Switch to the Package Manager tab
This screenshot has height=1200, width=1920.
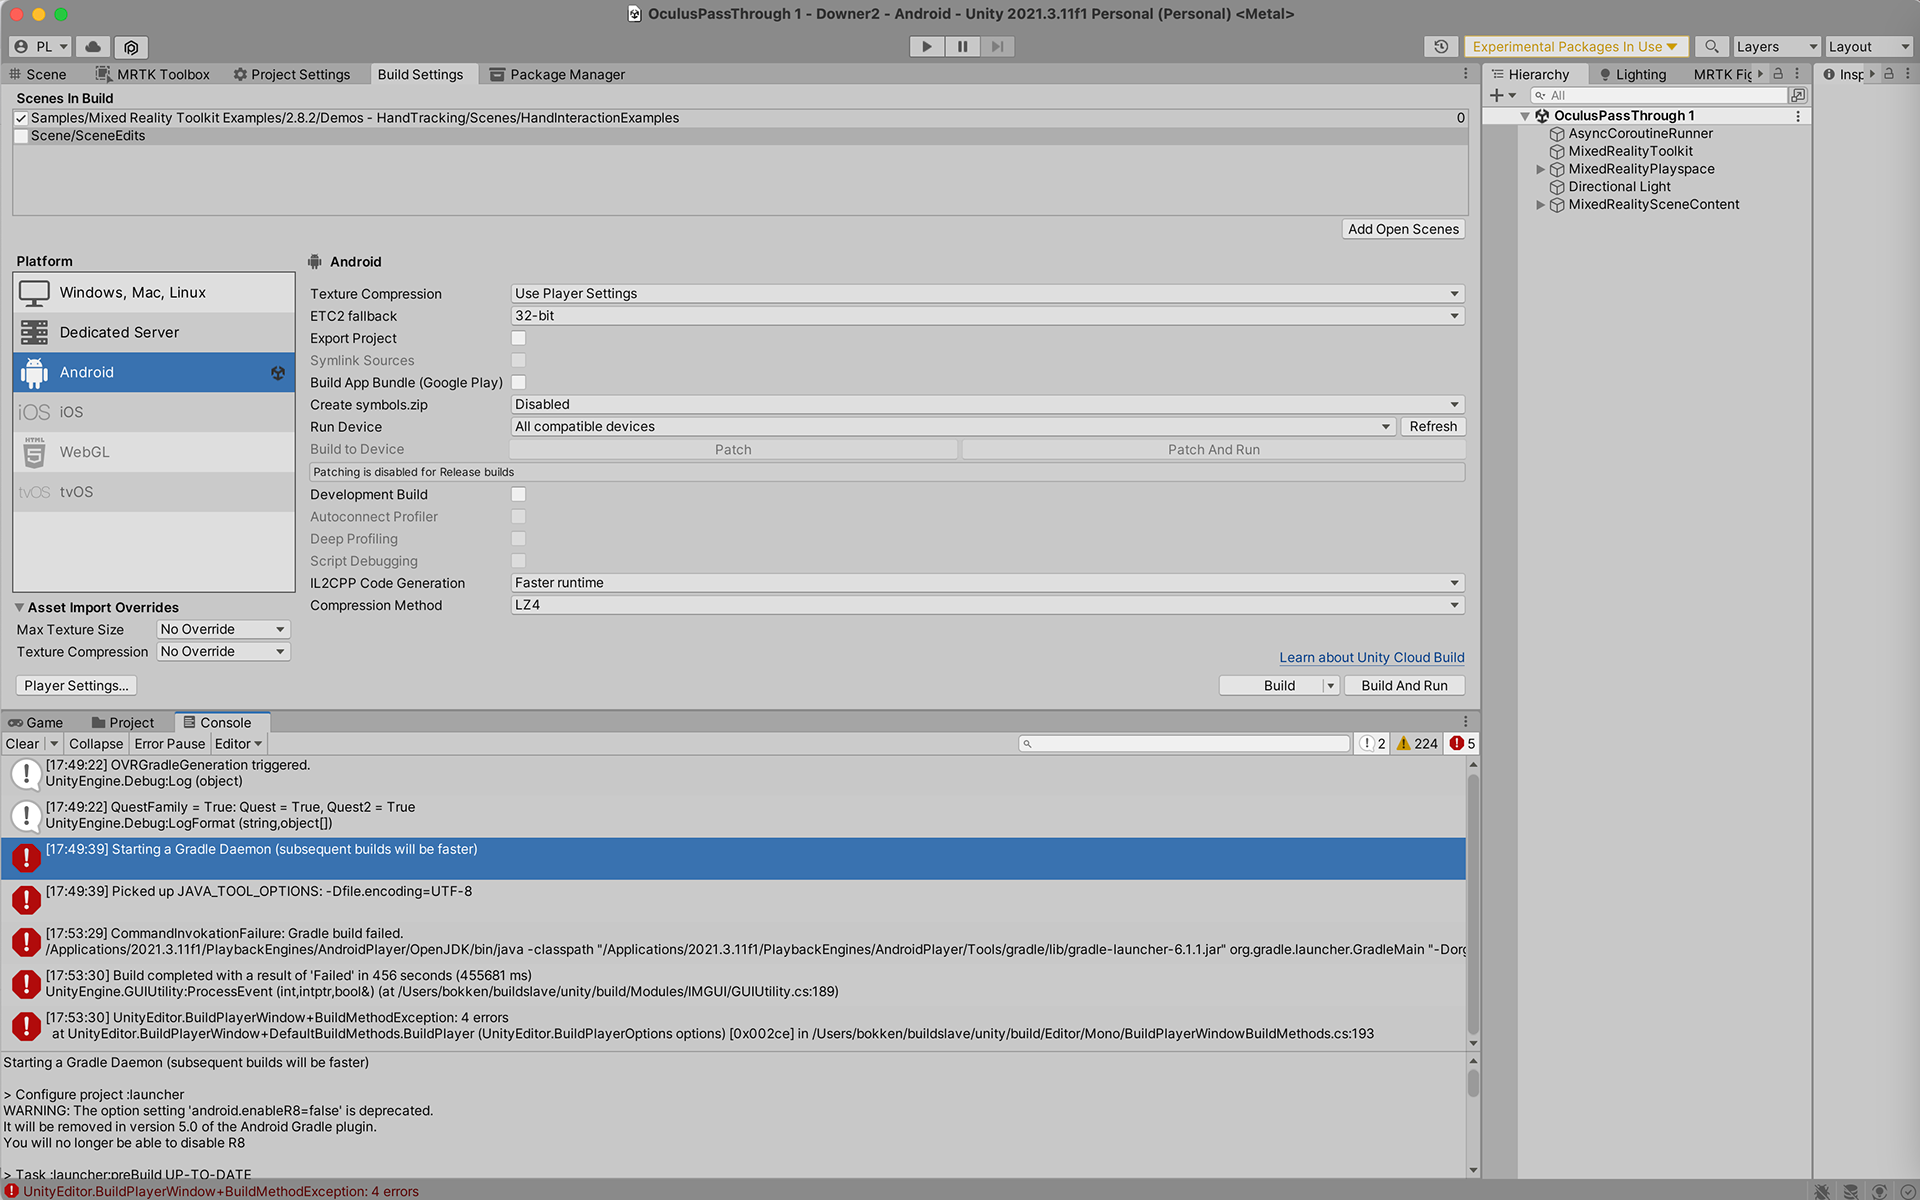(557, 74)
